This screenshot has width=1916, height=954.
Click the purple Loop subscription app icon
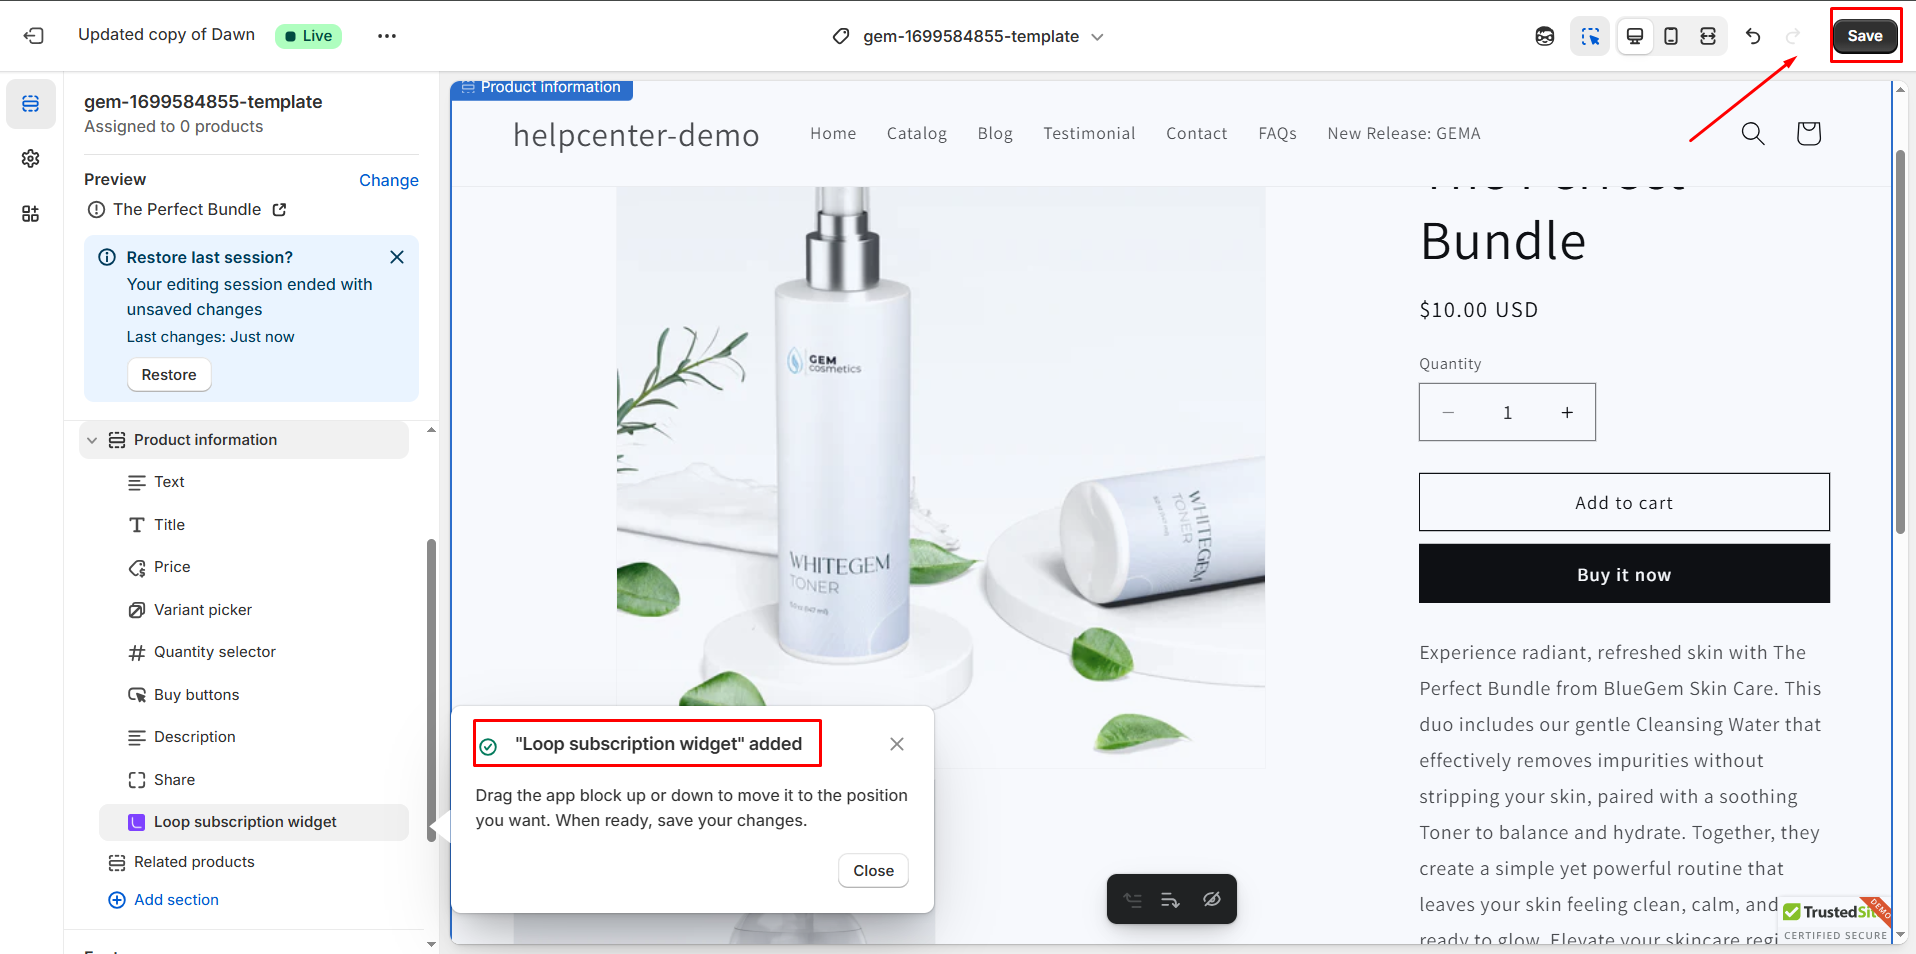point(137,822)
